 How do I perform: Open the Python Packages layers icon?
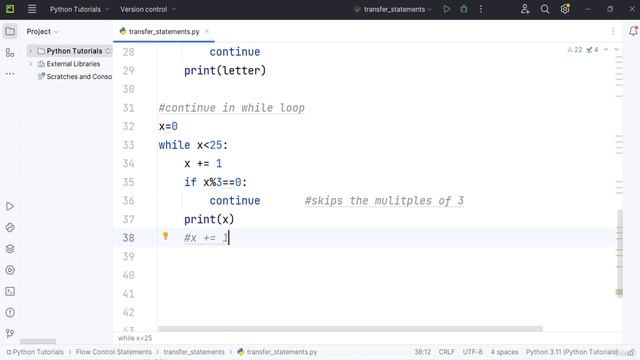click(10, 249)
